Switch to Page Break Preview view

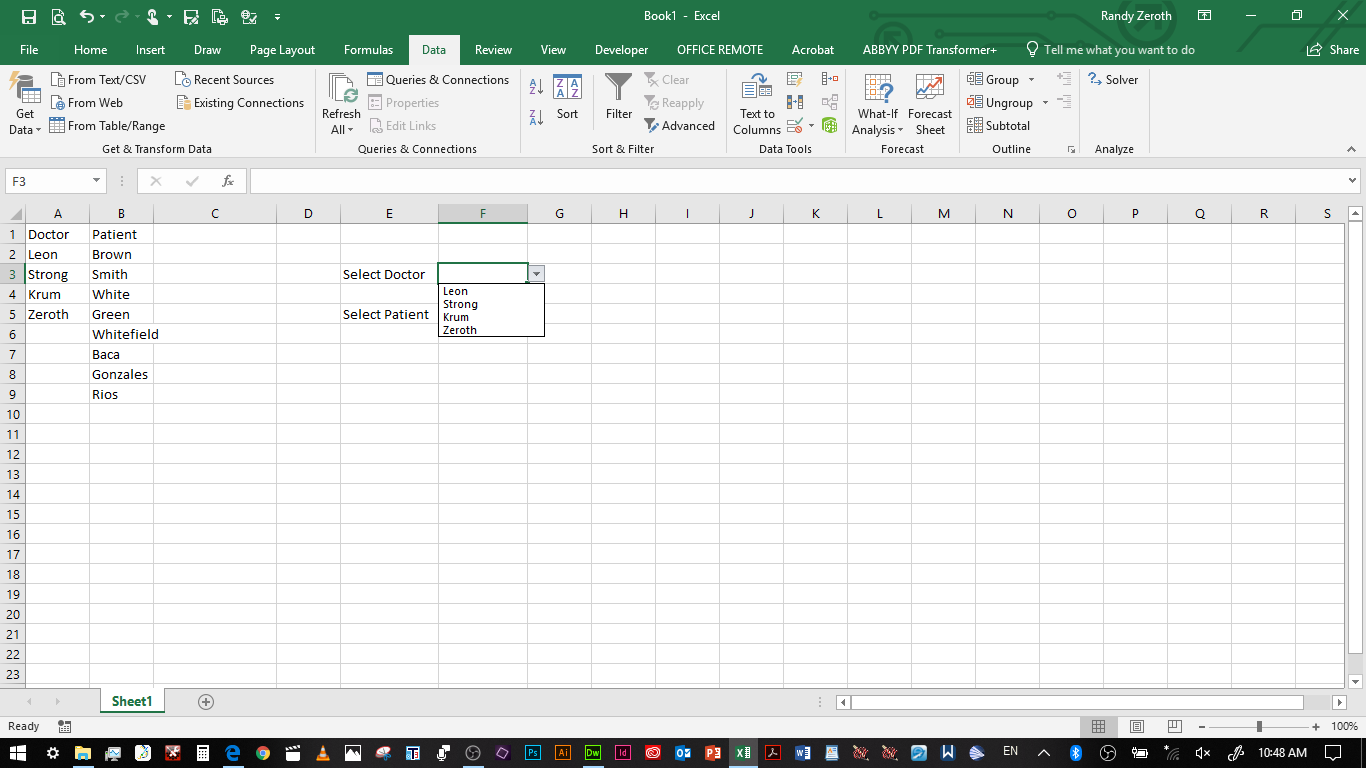[1175, 726]
